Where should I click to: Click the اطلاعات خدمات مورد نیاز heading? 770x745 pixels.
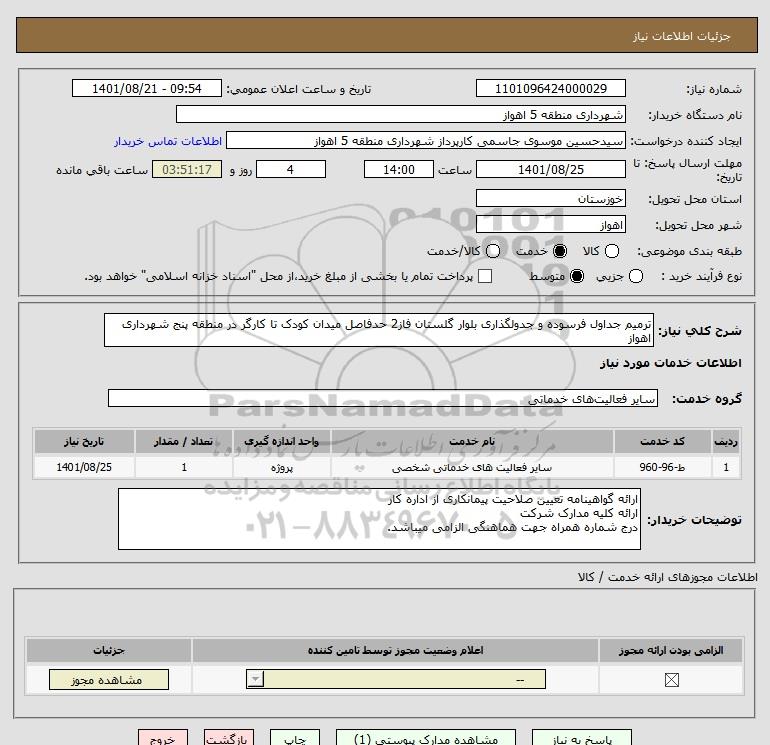[670, 363]
